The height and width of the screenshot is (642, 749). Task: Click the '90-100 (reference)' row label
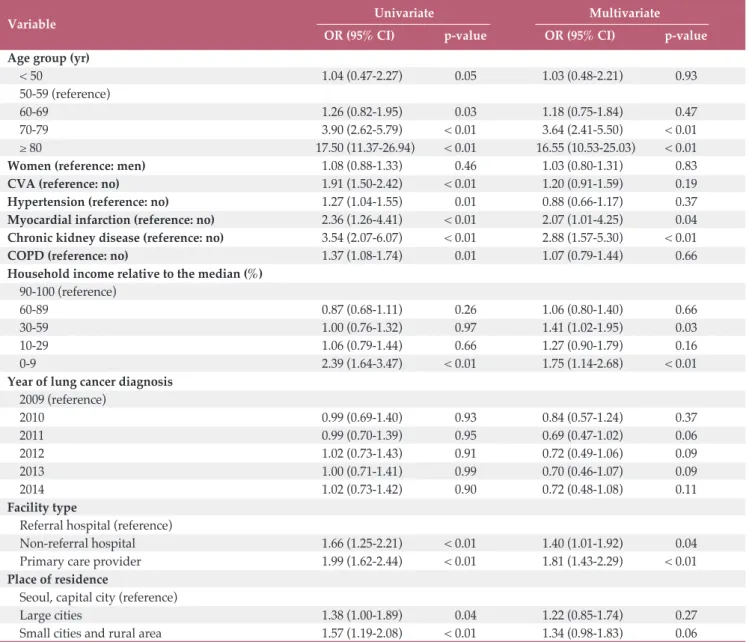point(68,292)
